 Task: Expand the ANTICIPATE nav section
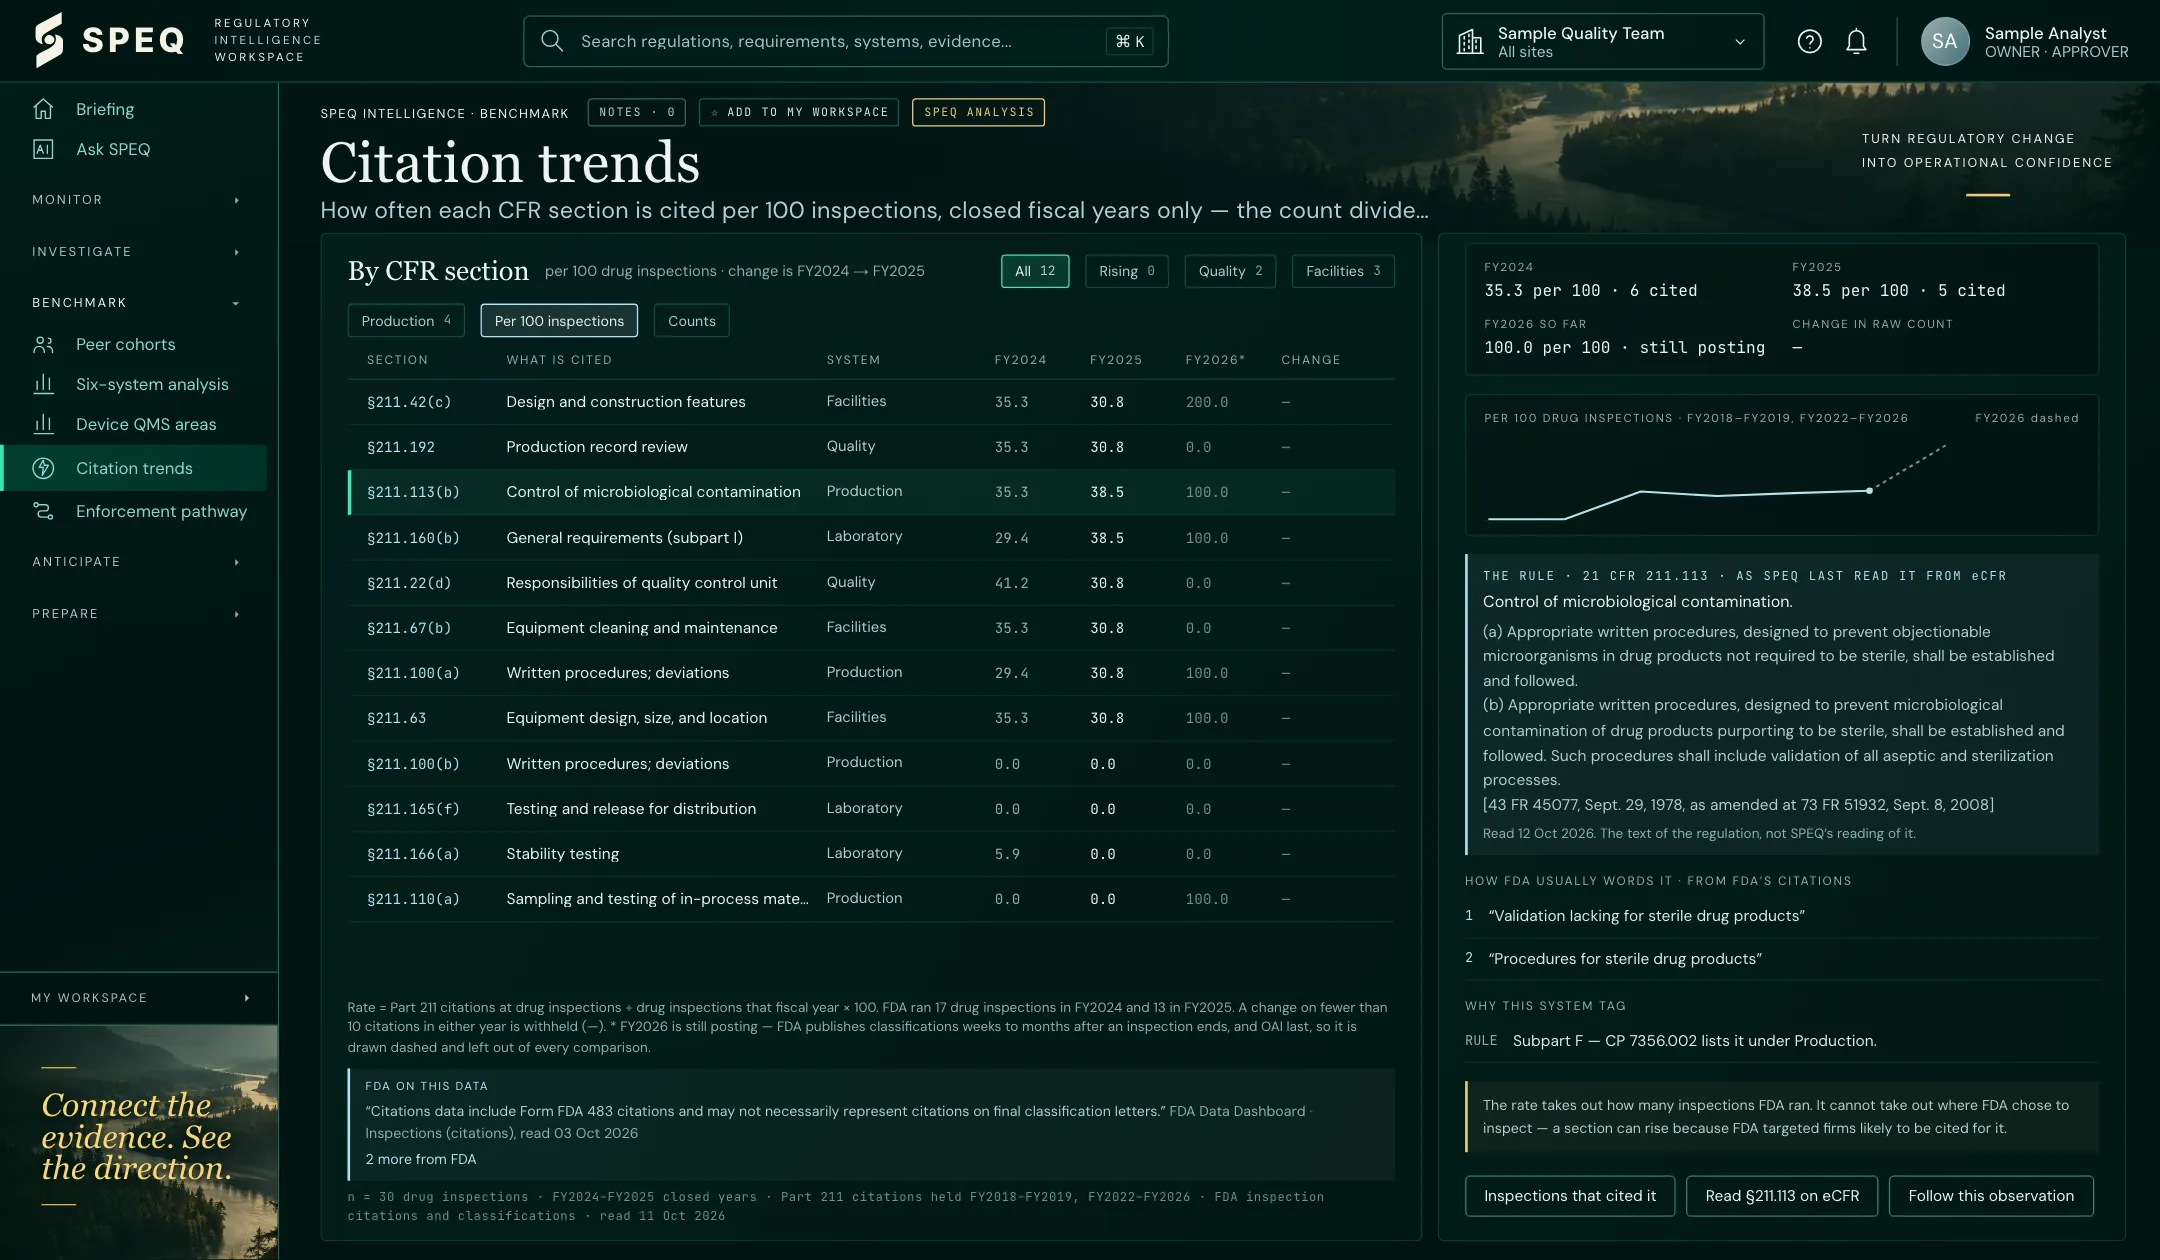pyautogui.click(x=138, y=562)
